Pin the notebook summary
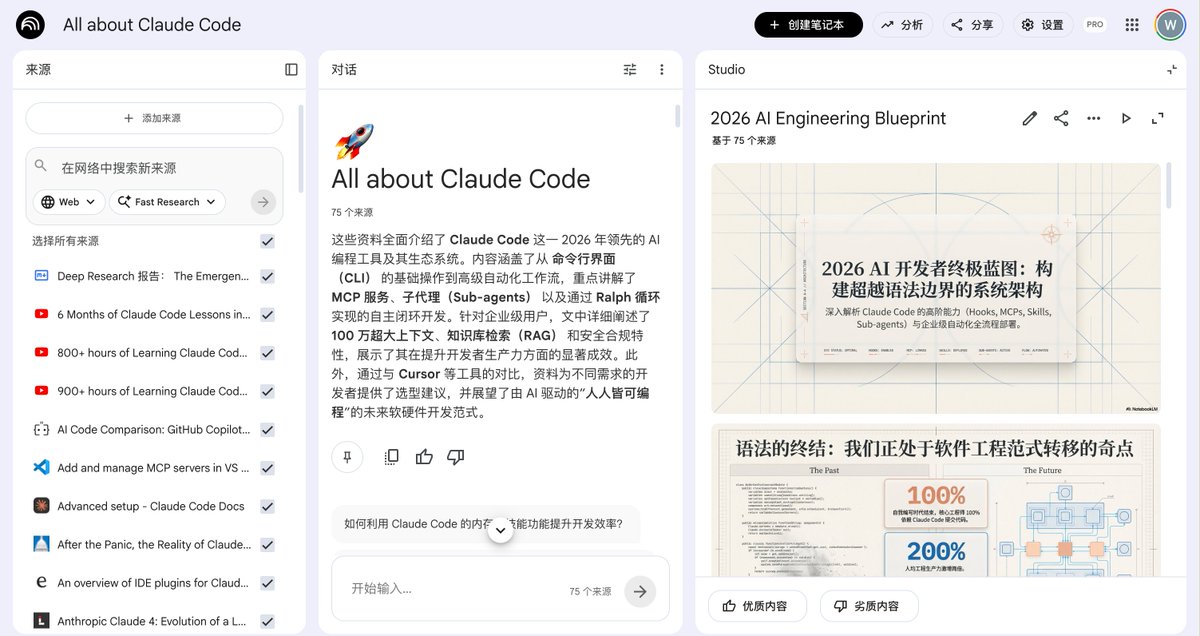The height and width of the screenshot is (636, 1200). coord(347,457)
